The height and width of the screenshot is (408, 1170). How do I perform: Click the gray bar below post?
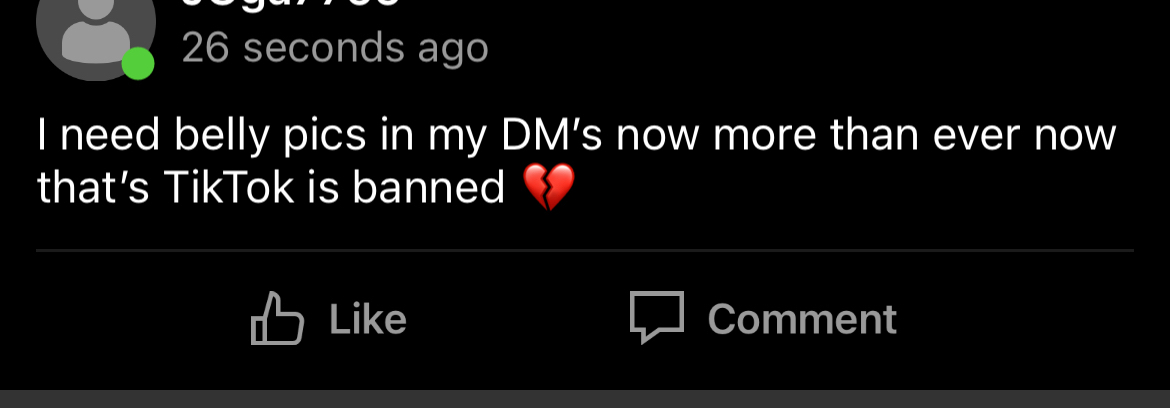click(585, 398)
